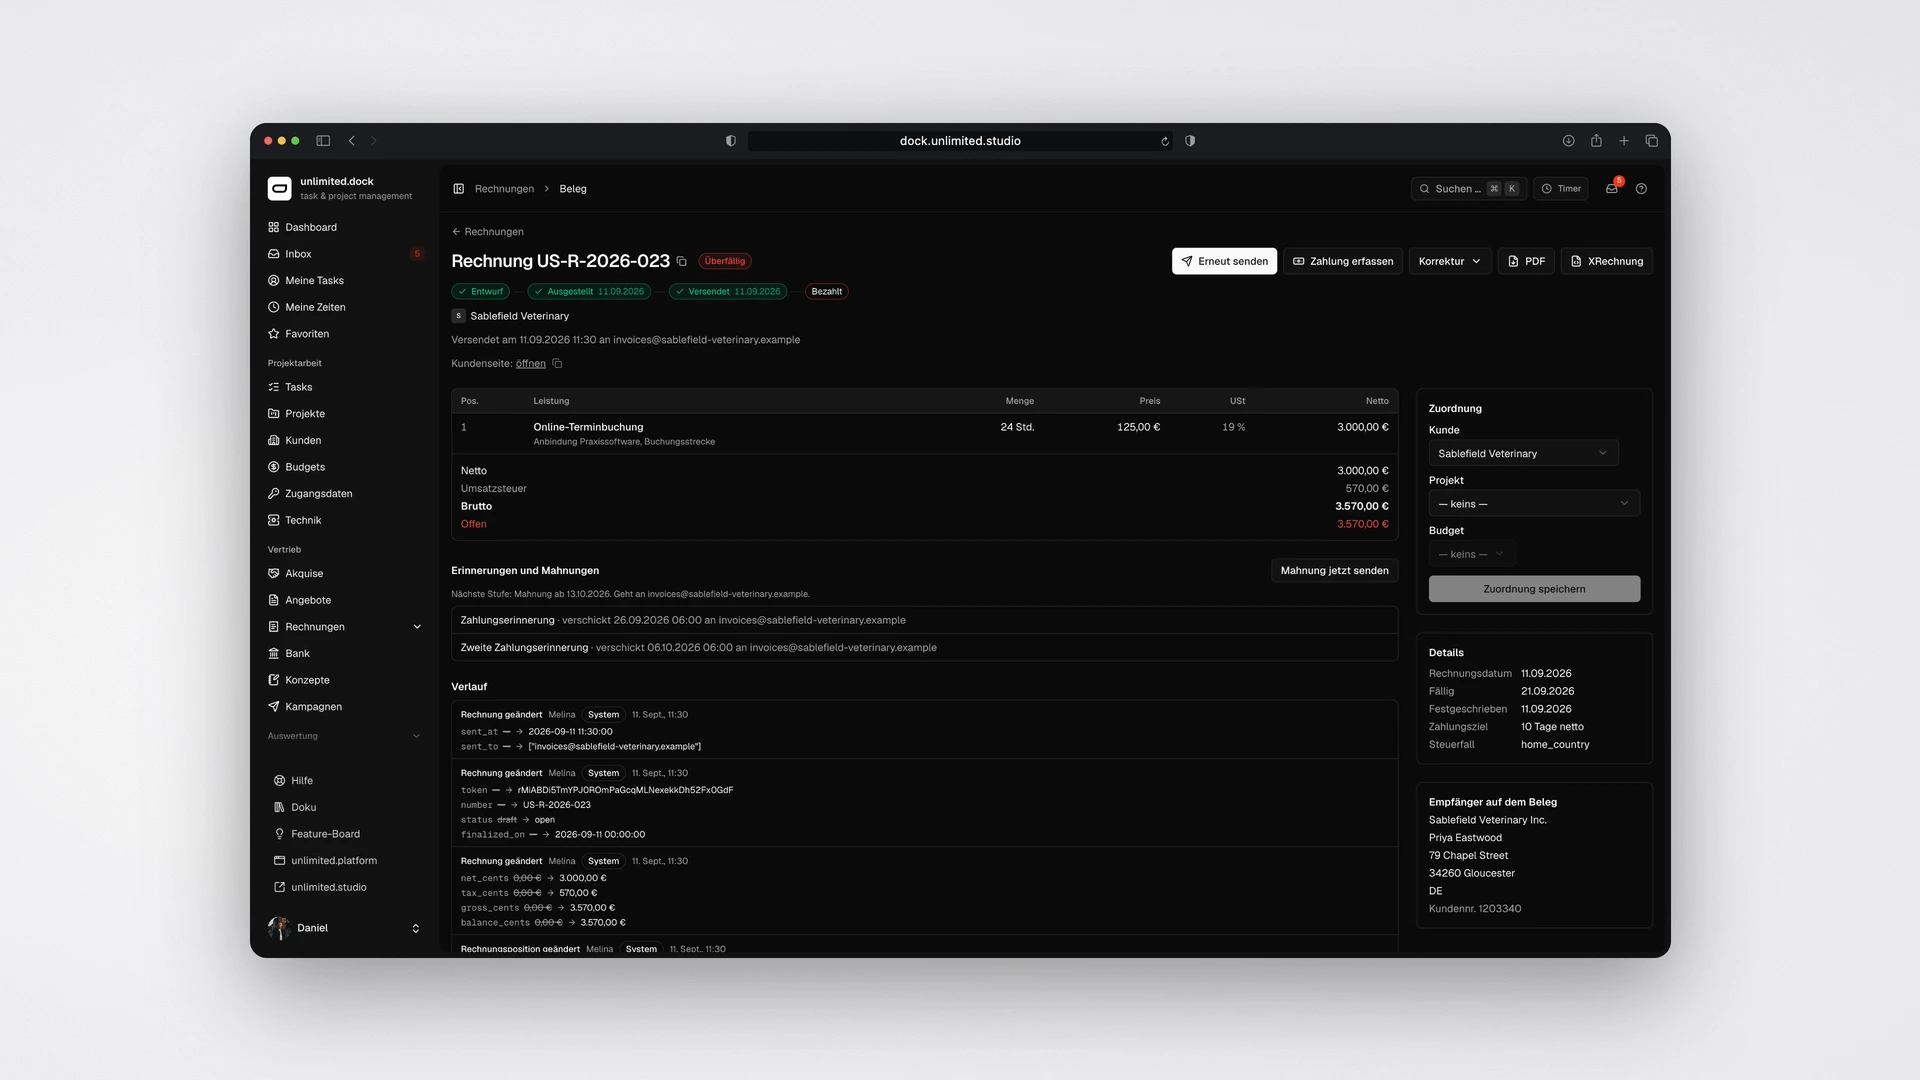Viewport: 1920px width, 1080px height.
Task: Toggle the Safari sidebar button
Action: point(323,141)
